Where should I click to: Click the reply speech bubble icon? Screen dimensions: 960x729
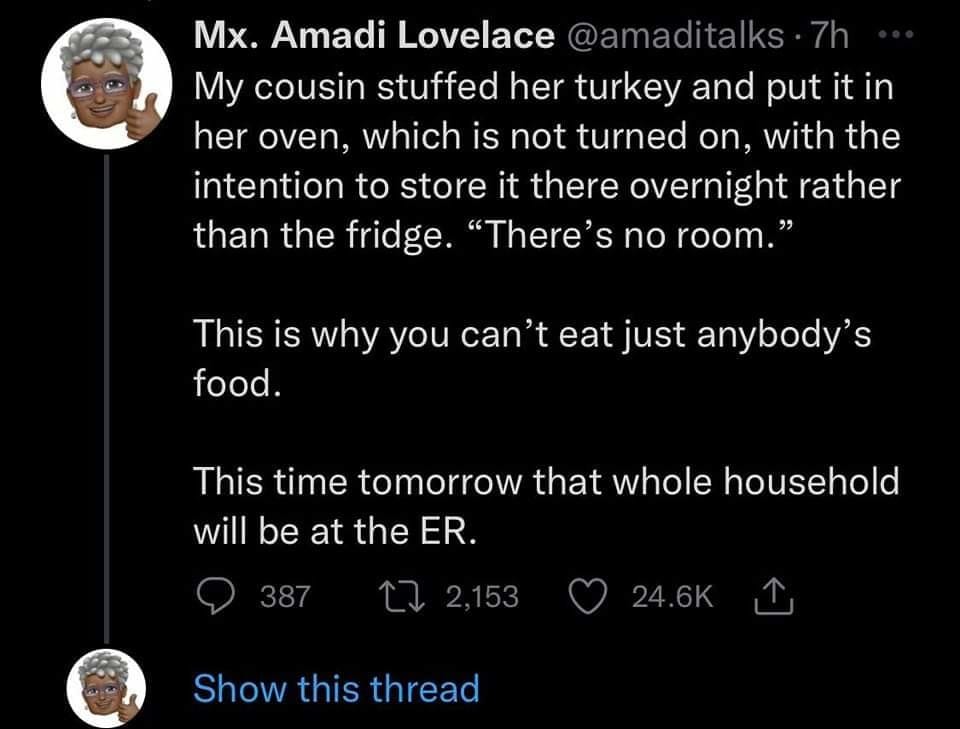(x=214, y=597)
